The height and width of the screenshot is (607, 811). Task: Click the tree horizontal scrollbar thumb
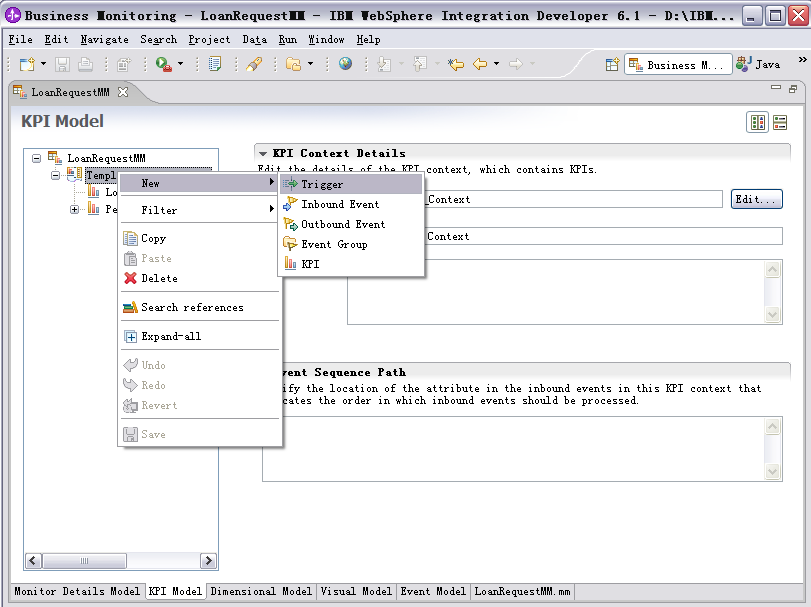click(x=84, y=561)
